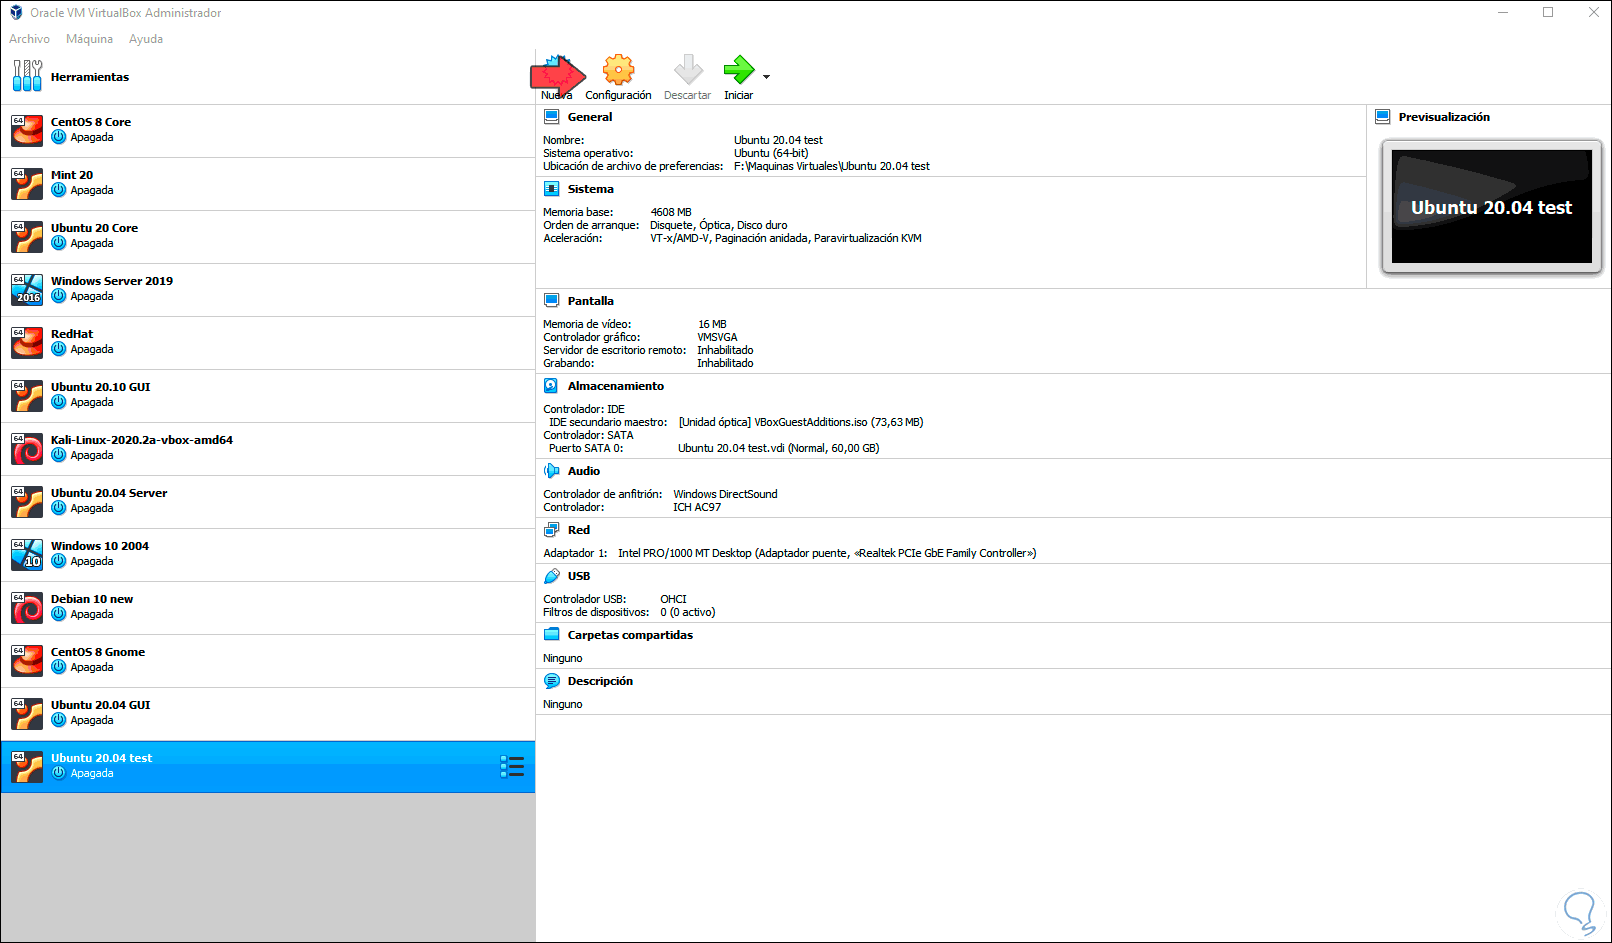Click the Sistema section chip icon
Viewport: 1612px width, 943px height.
pos(551,189)
